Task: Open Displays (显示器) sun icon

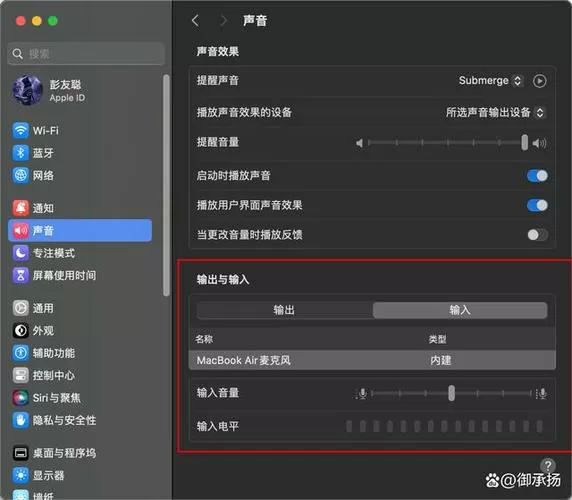Action: tap(20, 475)
